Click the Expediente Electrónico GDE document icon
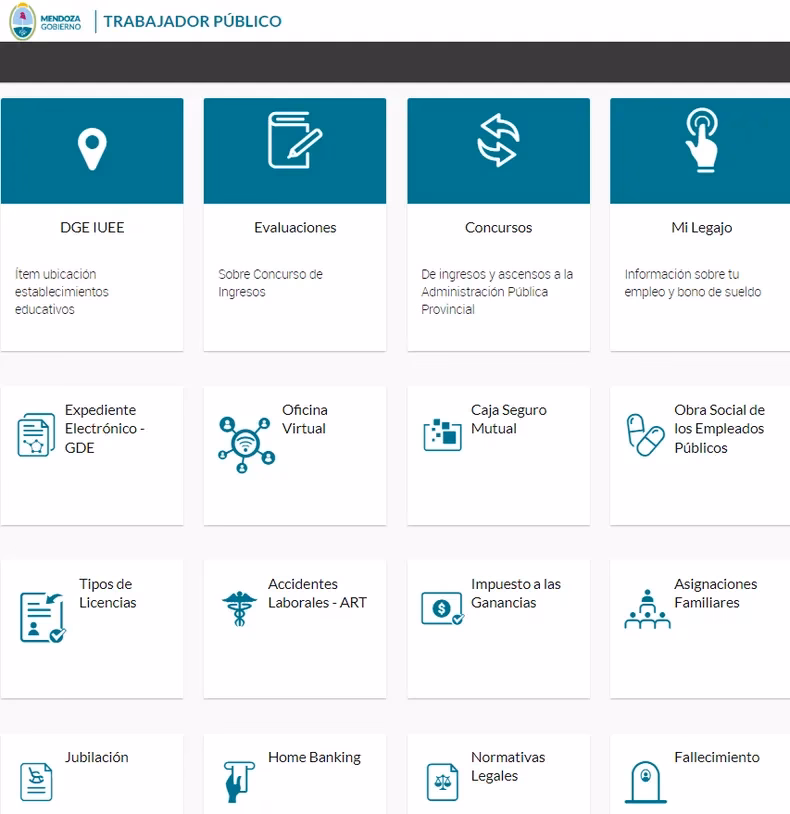 (37, 435)
